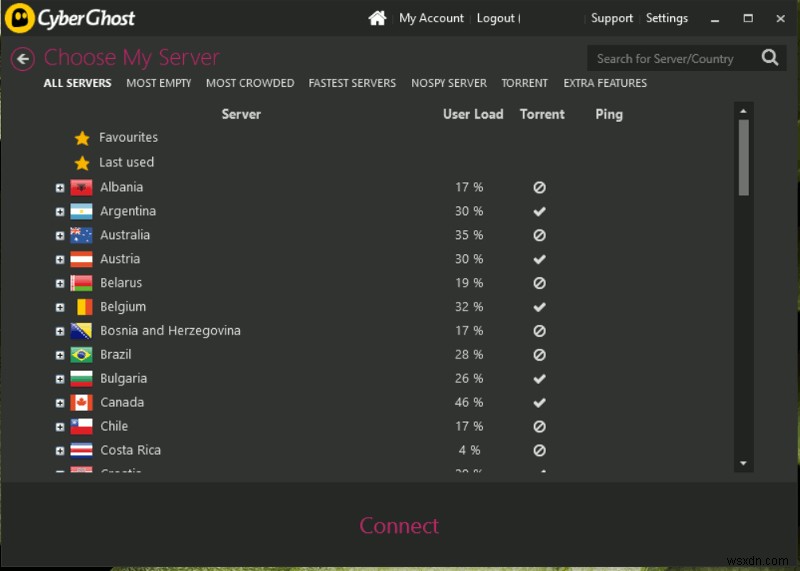Click the Bulgaria flag icon
The width and height of the screenshot is (800, 571).
point(82,379)
